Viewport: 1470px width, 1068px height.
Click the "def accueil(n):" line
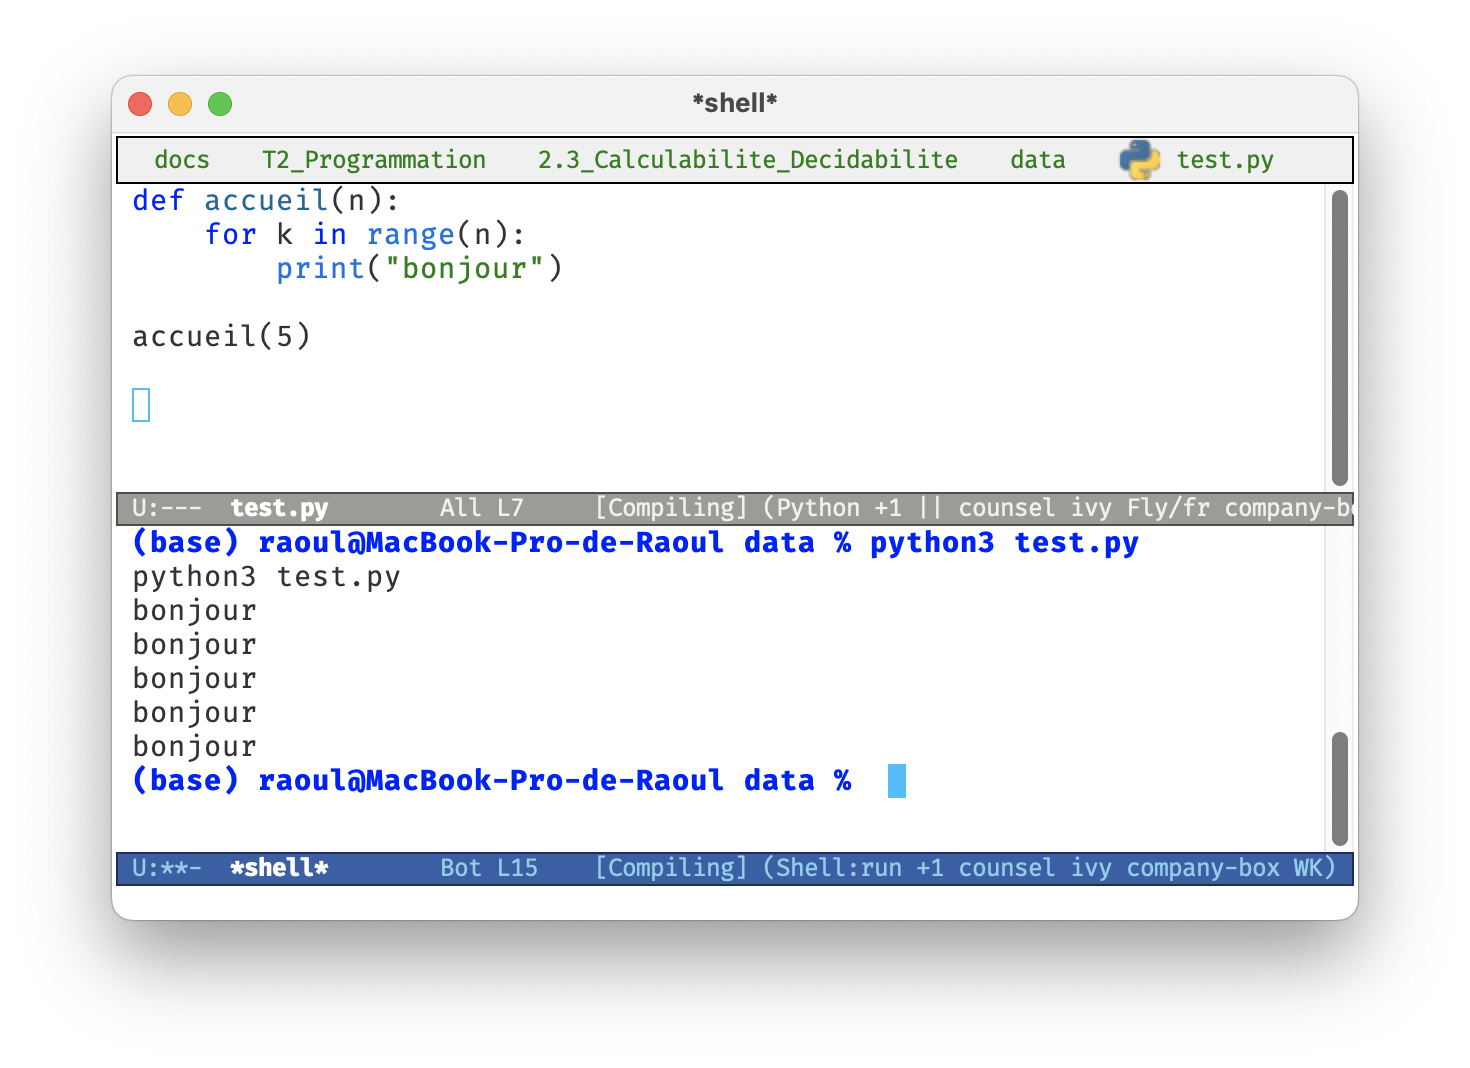266,201
